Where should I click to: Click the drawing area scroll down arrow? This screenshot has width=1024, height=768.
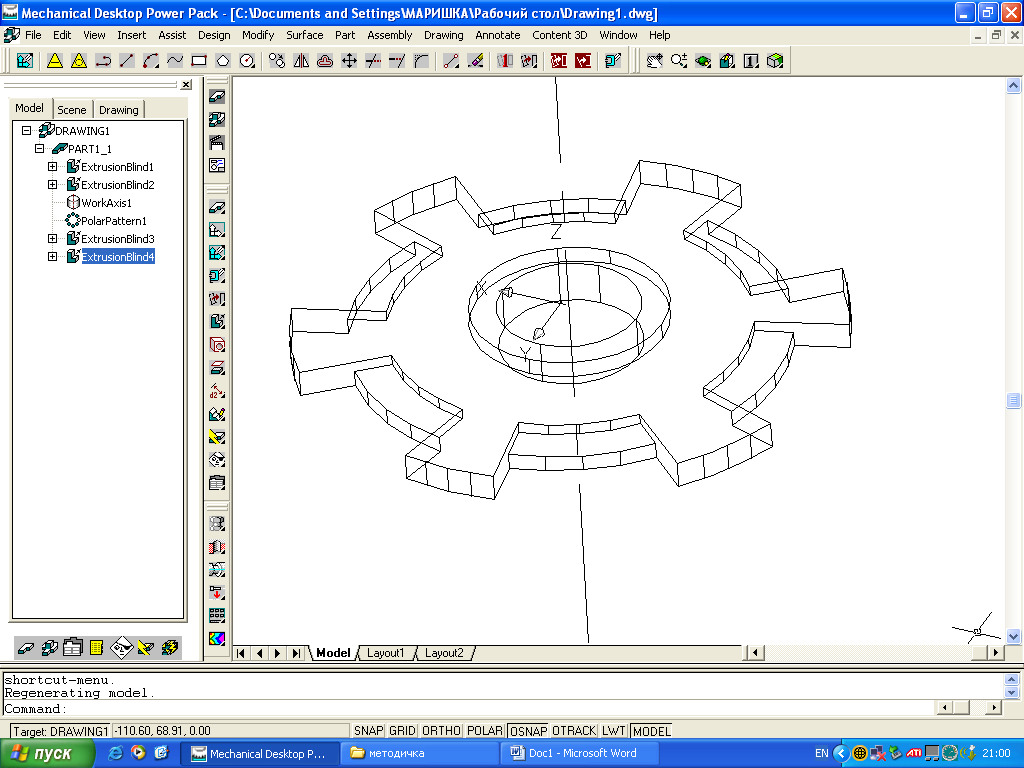[x=1013, y=636]
